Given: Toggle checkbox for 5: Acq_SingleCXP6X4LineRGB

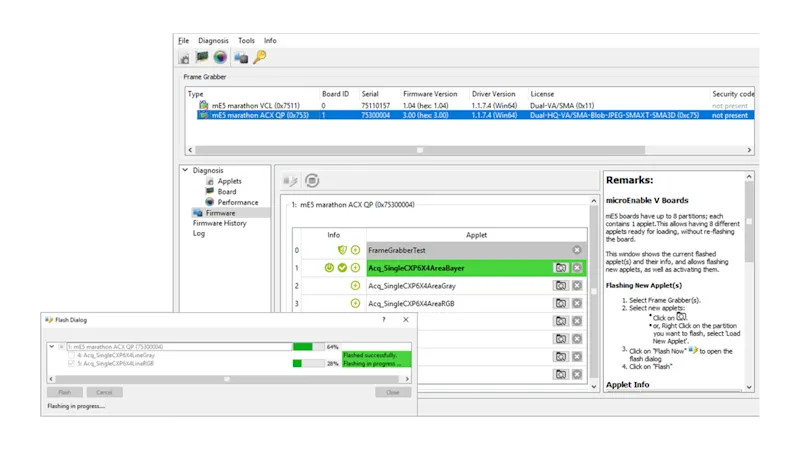Looking at the screenshot, I should coord(71,363).
